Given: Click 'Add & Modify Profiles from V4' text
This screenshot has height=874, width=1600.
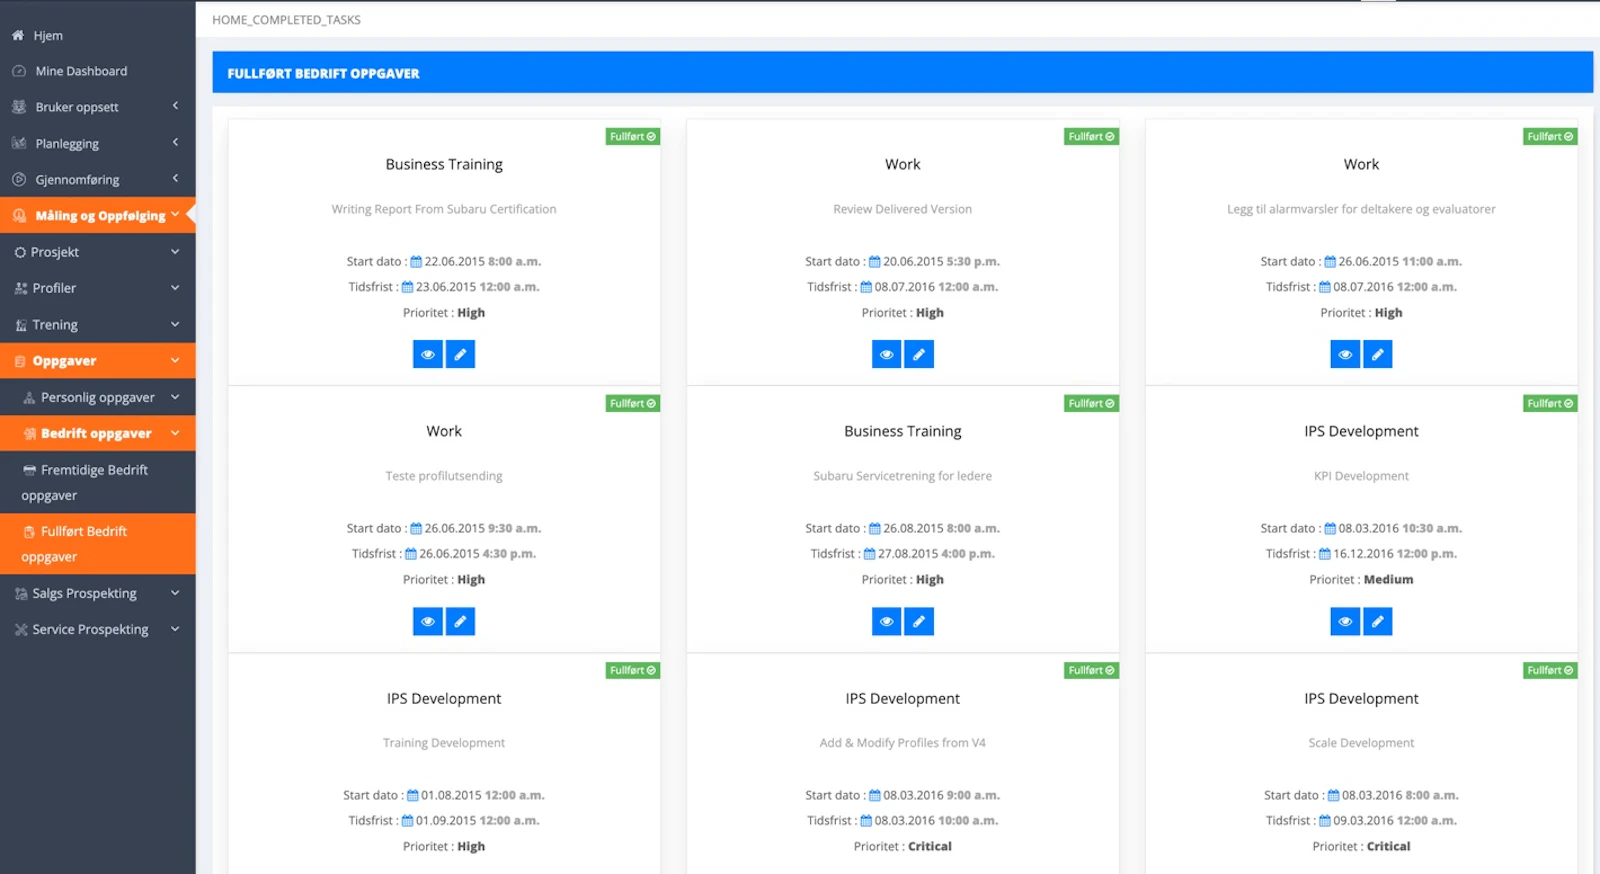Looking at the screenshot, I should pos(902,743).
